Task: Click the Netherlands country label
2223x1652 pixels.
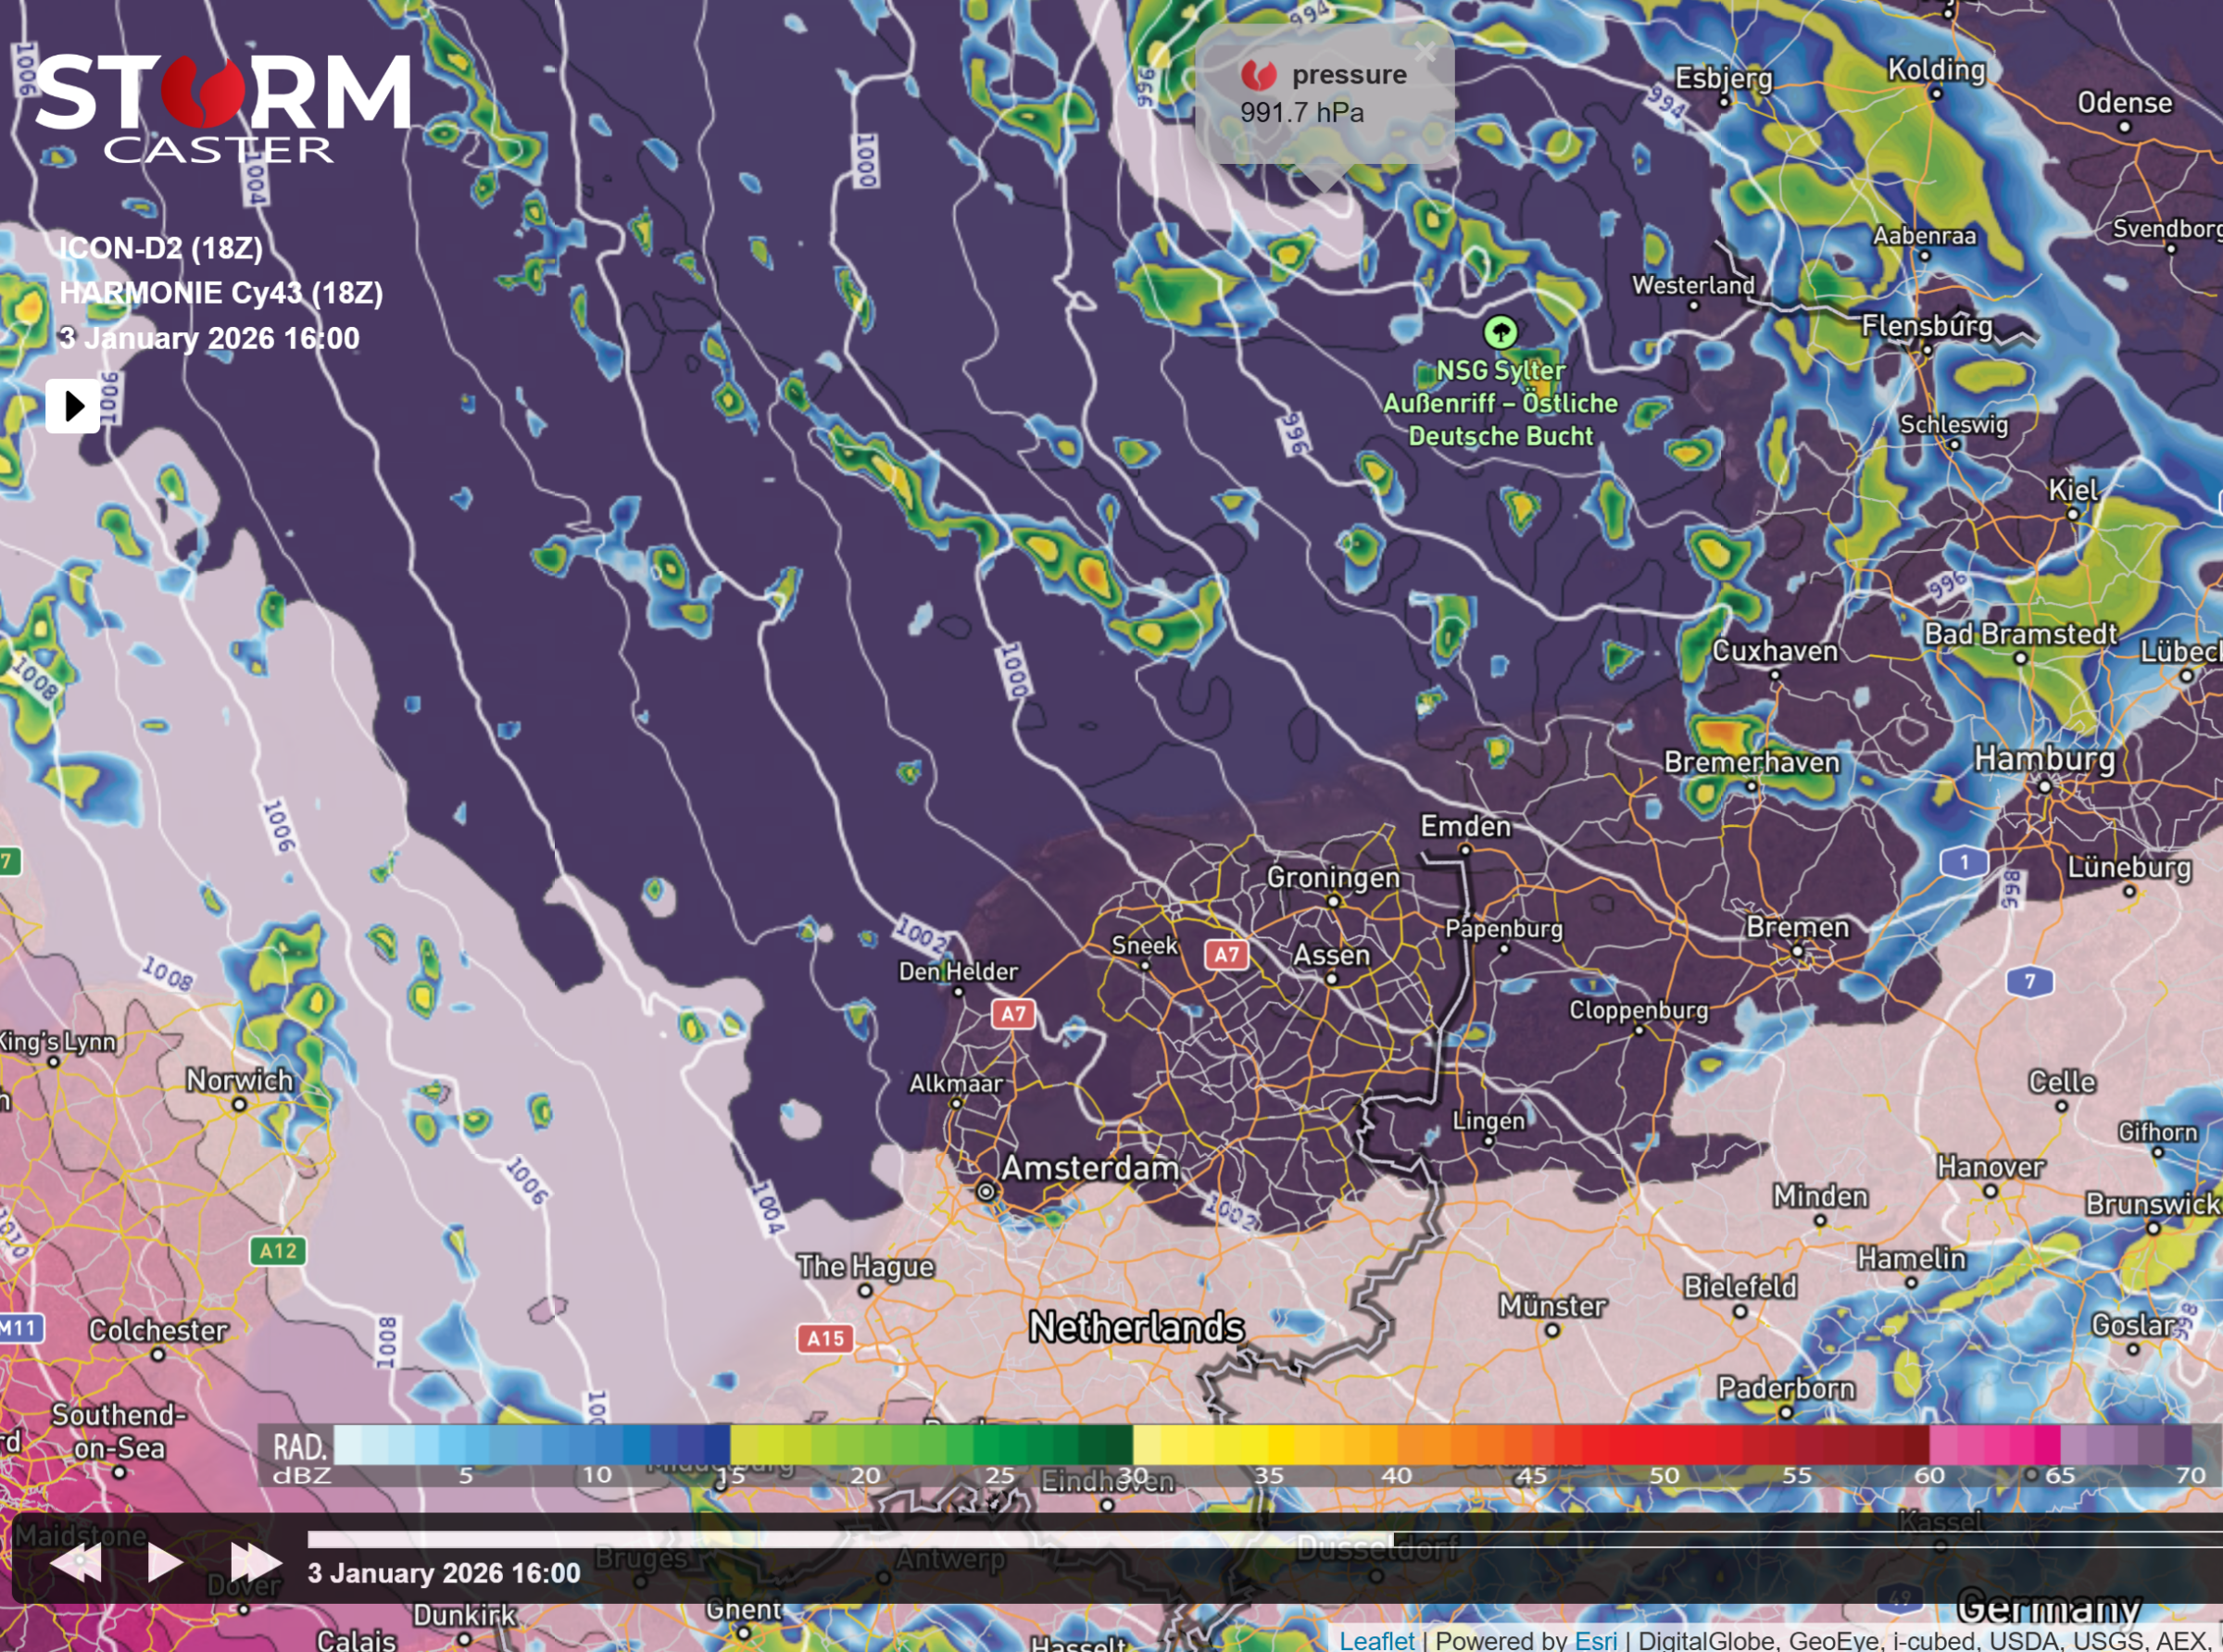Action: (x=1136, y=1327)
